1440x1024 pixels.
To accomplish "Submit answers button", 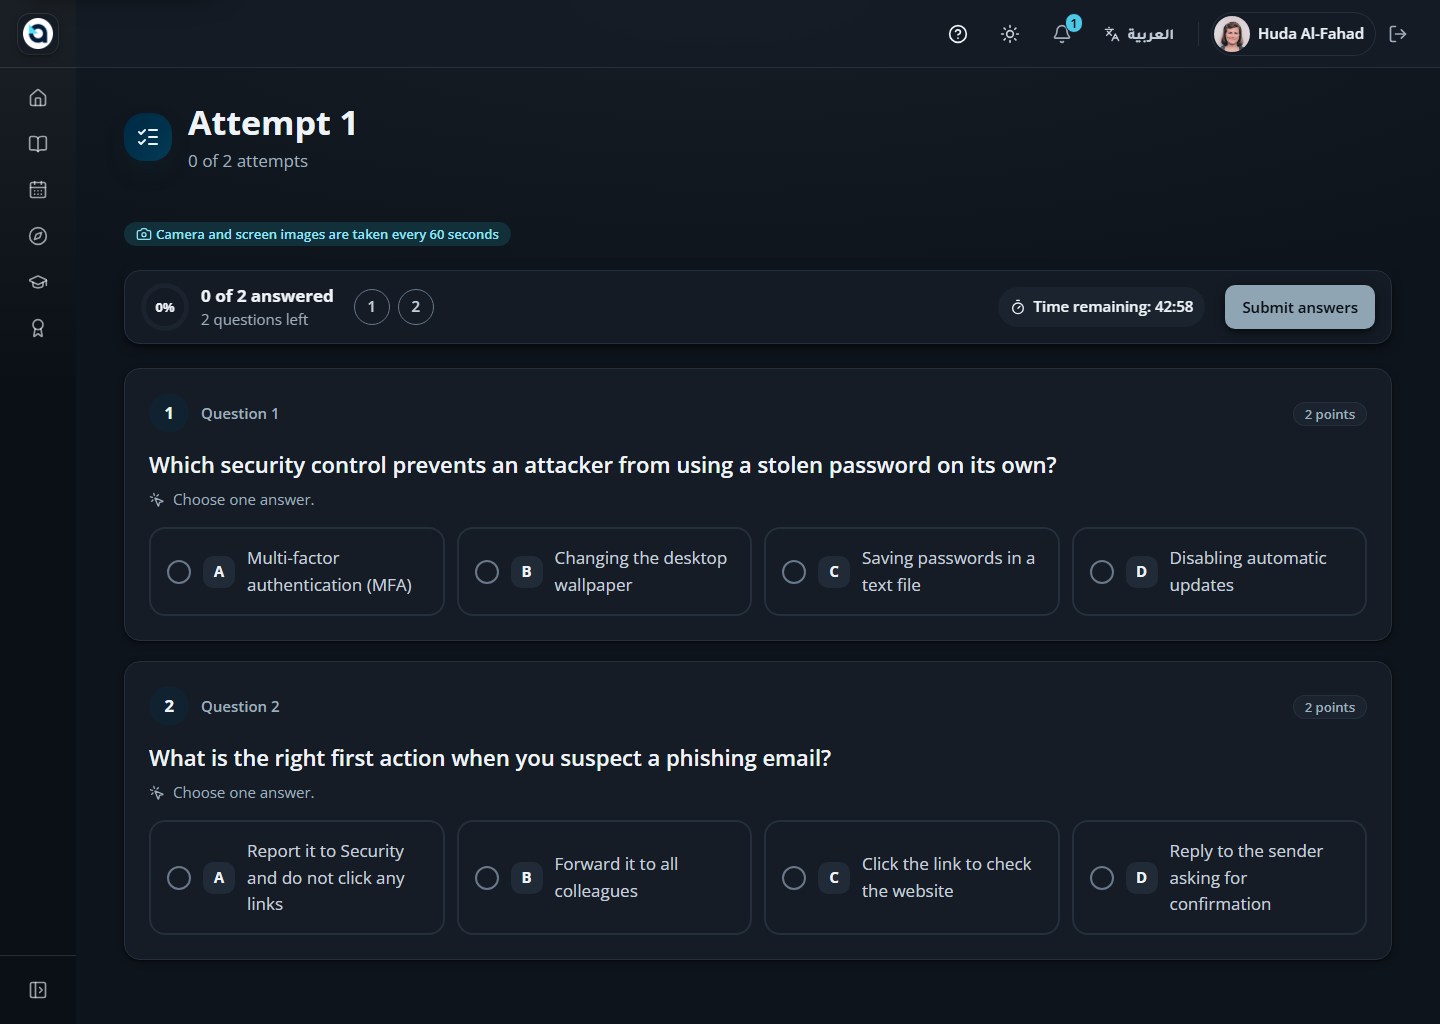I will (x=1299, y=307).
